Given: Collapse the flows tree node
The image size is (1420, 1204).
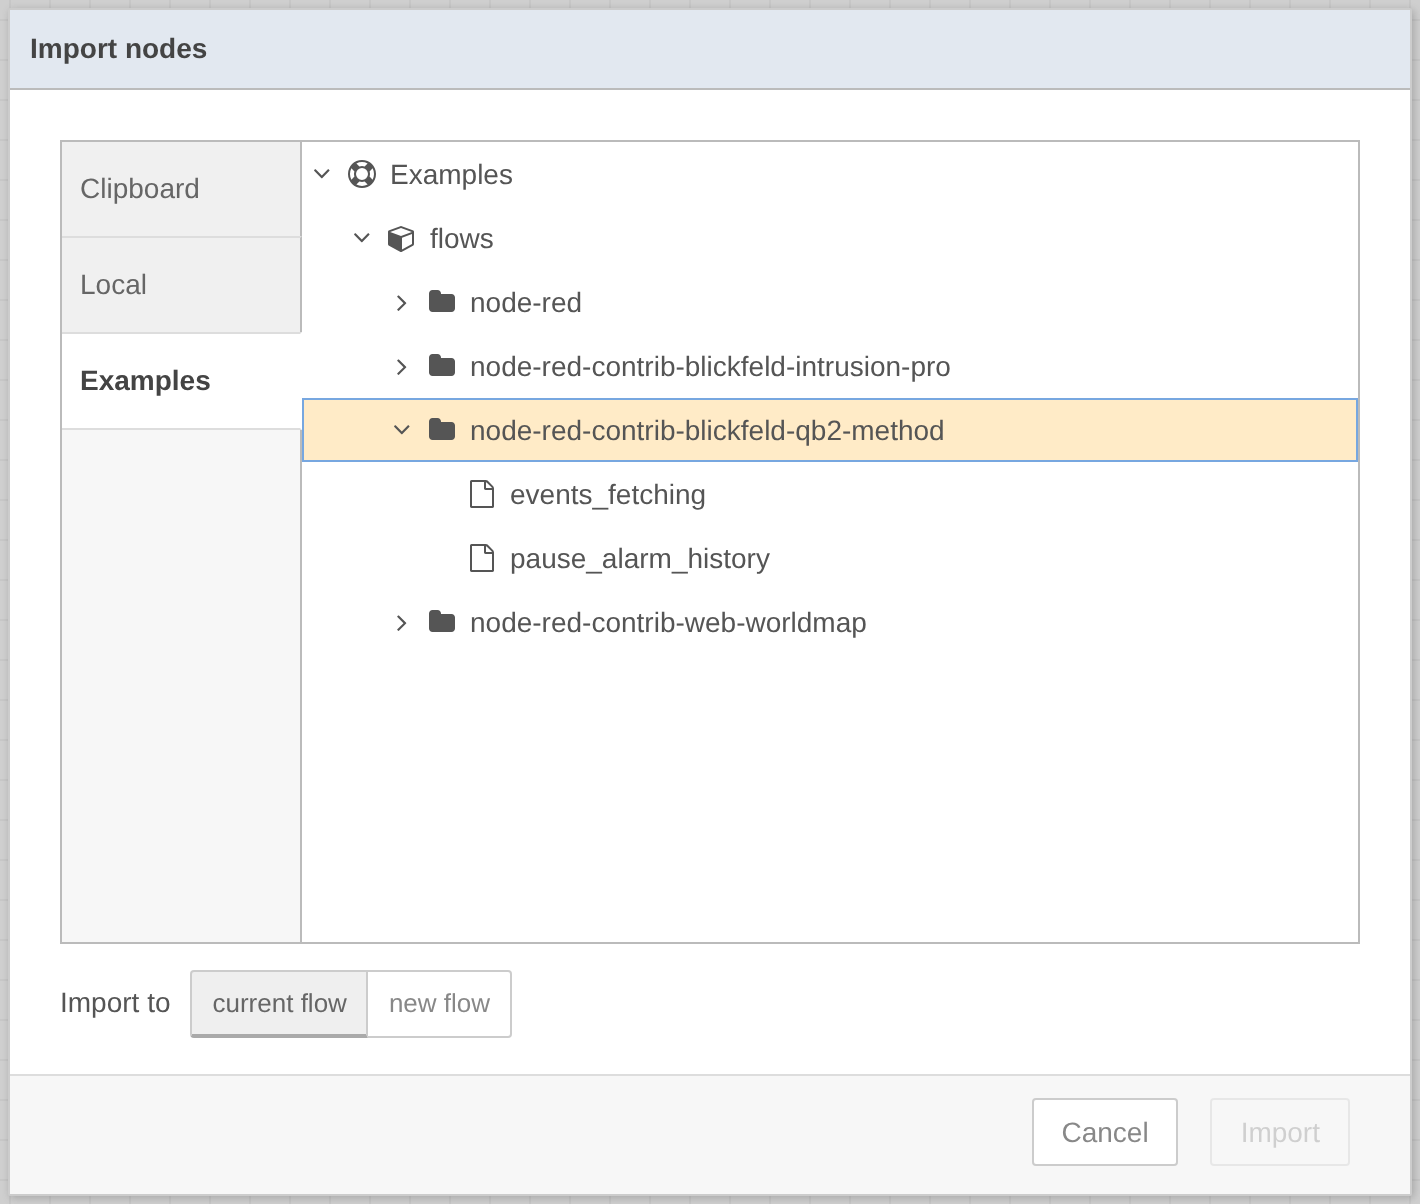Looking at the screenshot, I should (362, 238).
